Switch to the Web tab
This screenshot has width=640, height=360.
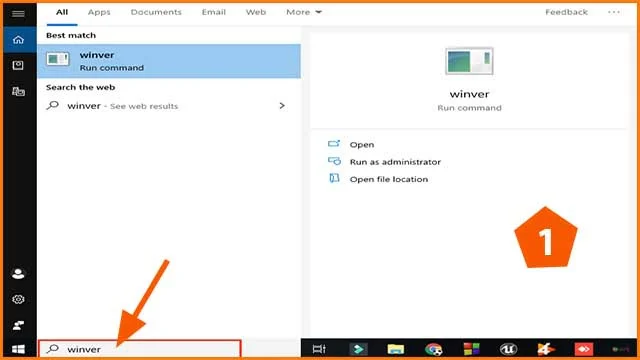point(256,12)
